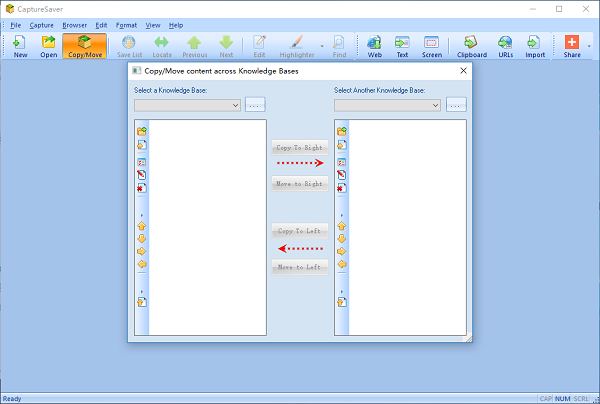Click the Text capture toolbar icon
The width and height of the screenshot is (600, 404).
coord(402,46)
